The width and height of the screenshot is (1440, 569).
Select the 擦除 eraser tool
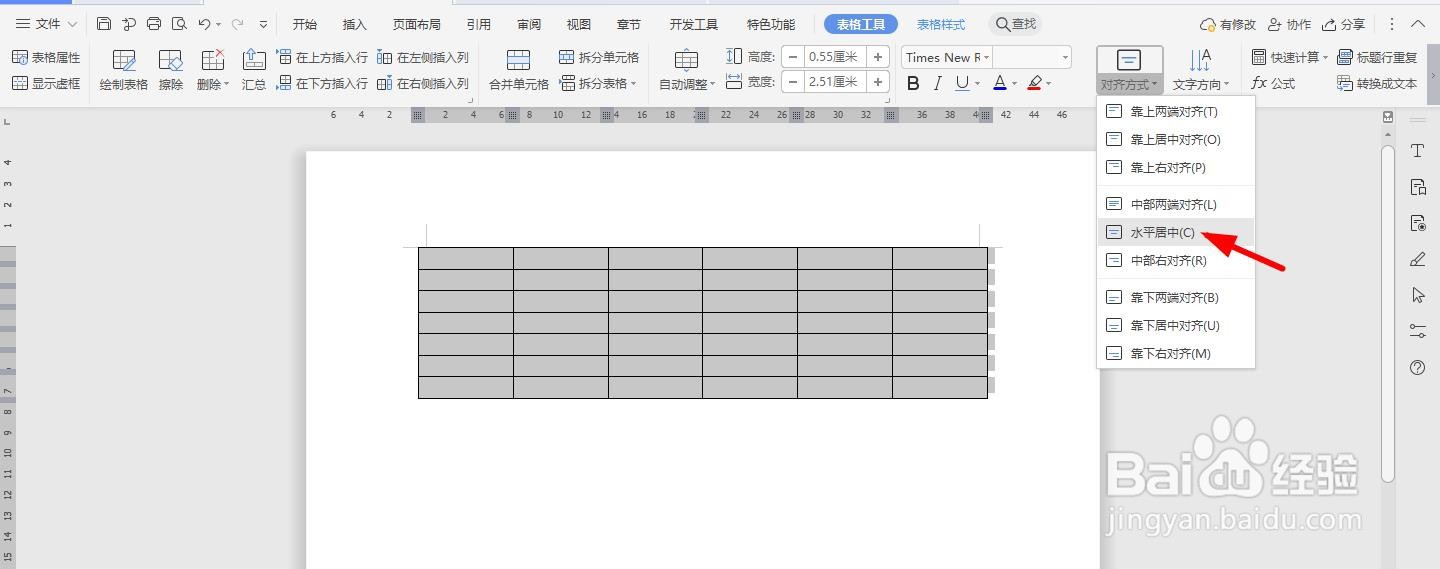tap(171, 70)
